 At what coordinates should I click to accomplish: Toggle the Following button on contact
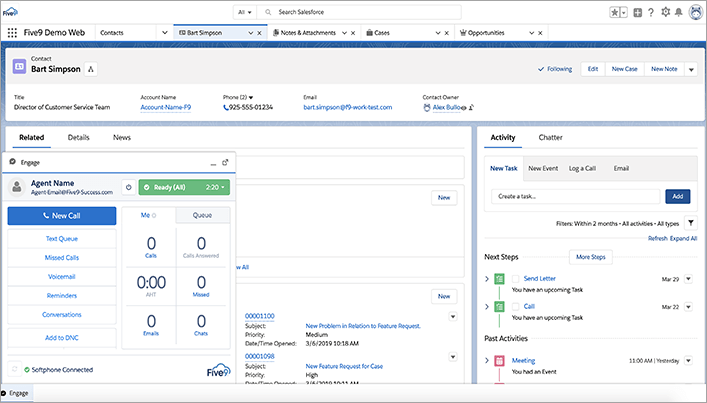[x=555, y=69]
